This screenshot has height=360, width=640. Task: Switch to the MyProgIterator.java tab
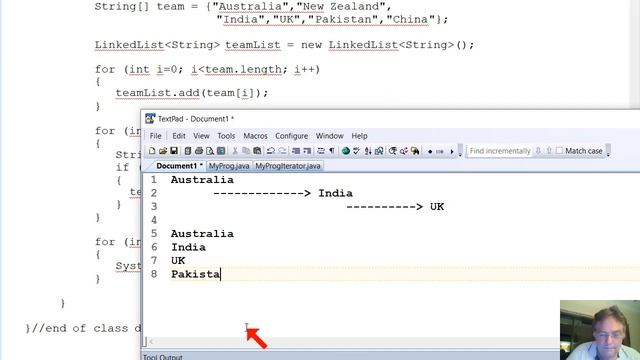(288, 166)
